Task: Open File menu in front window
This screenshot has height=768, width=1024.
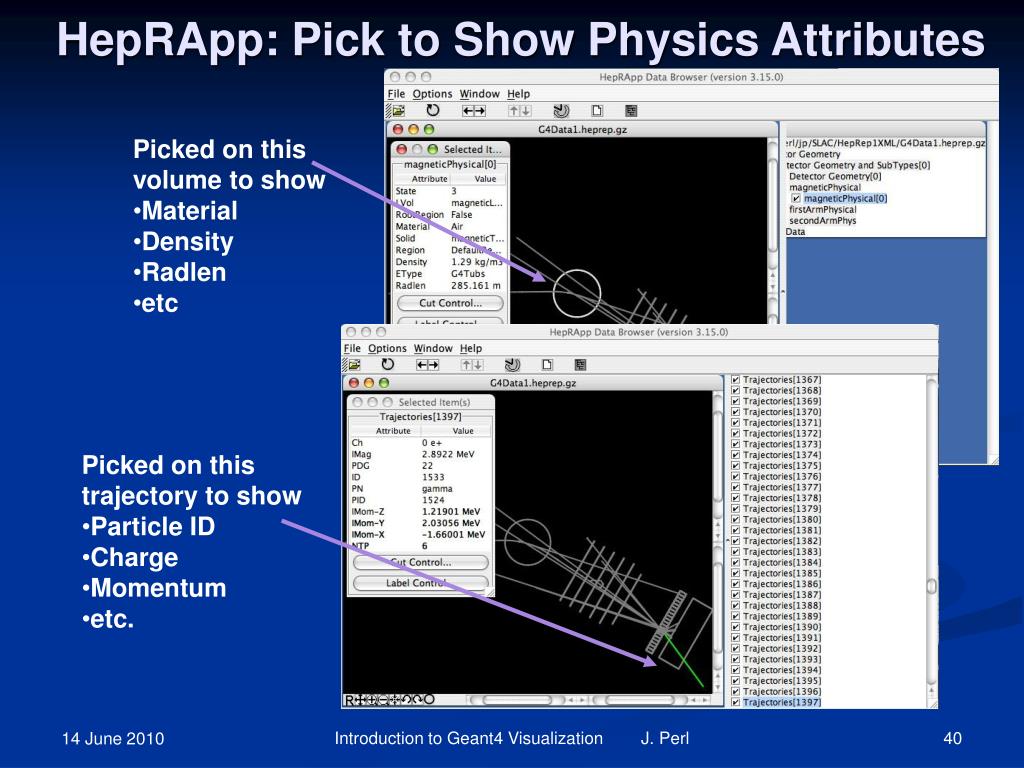Action: [352, 348]
